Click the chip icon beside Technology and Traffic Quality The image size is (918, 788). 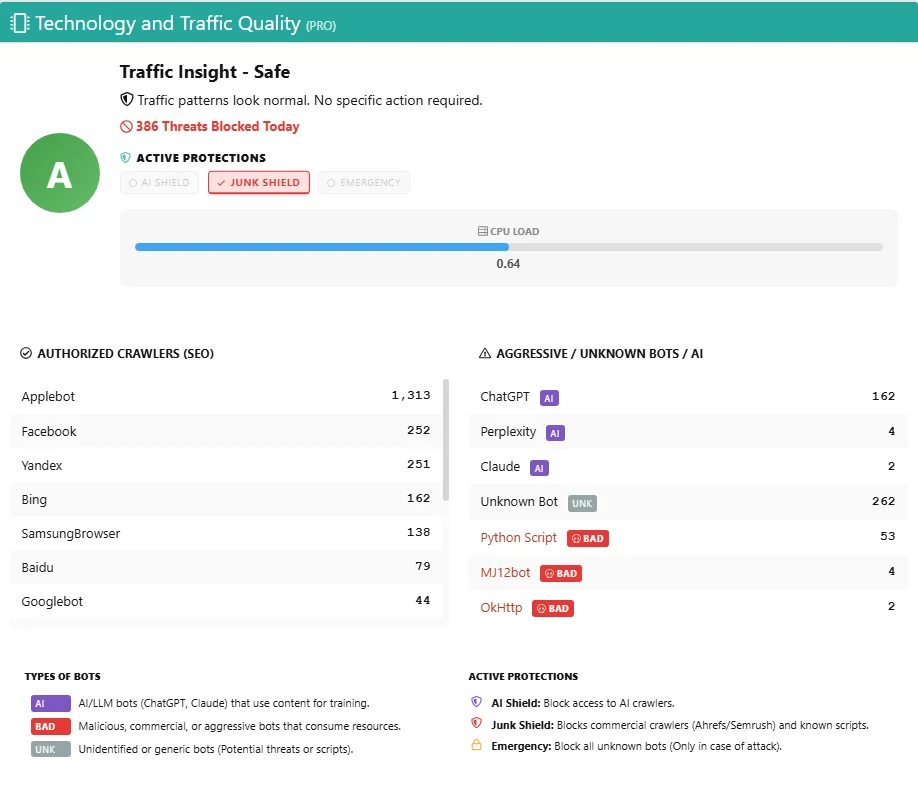[19, 22]
